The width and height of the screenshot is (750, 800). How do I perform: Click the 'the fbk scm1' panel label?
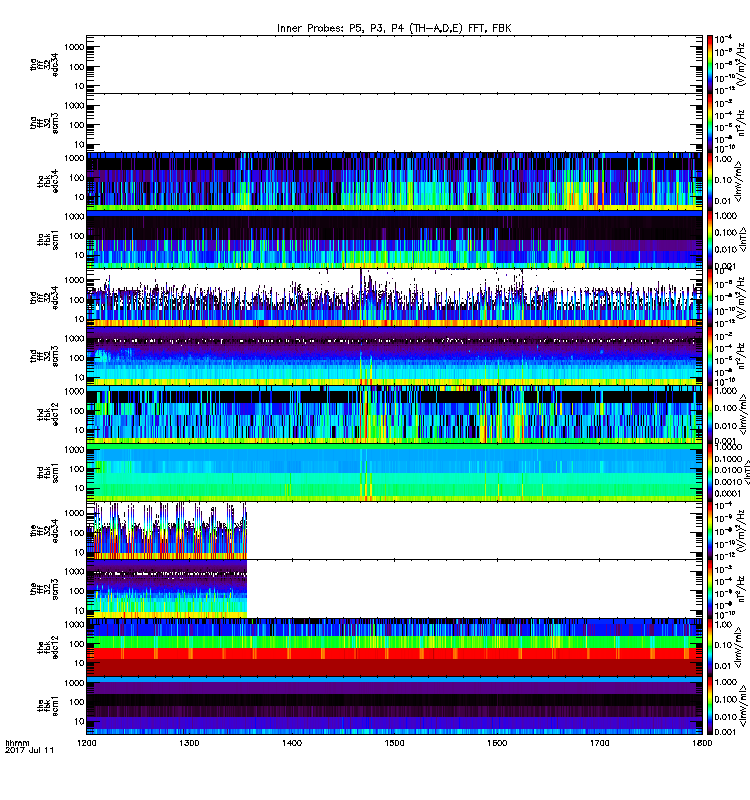click(47, 706)
